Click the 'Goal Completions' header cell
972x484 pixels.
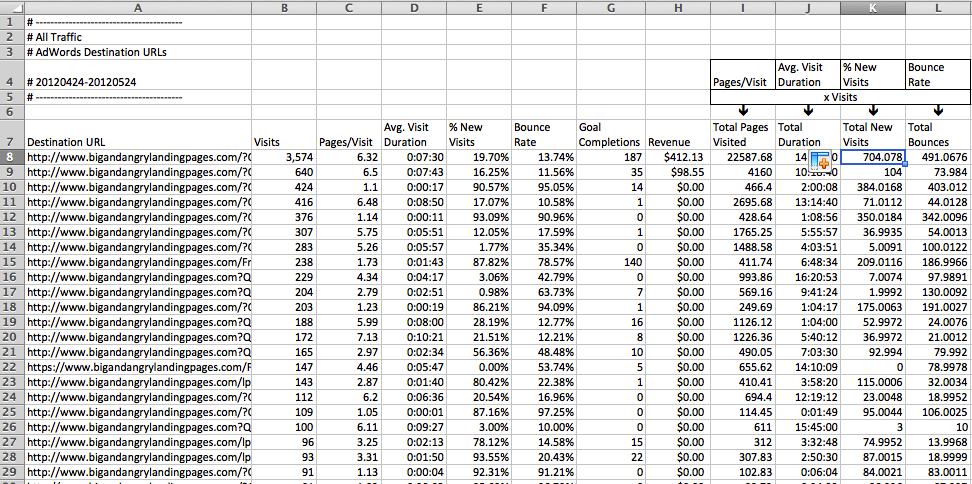click(x=609, y=134)
